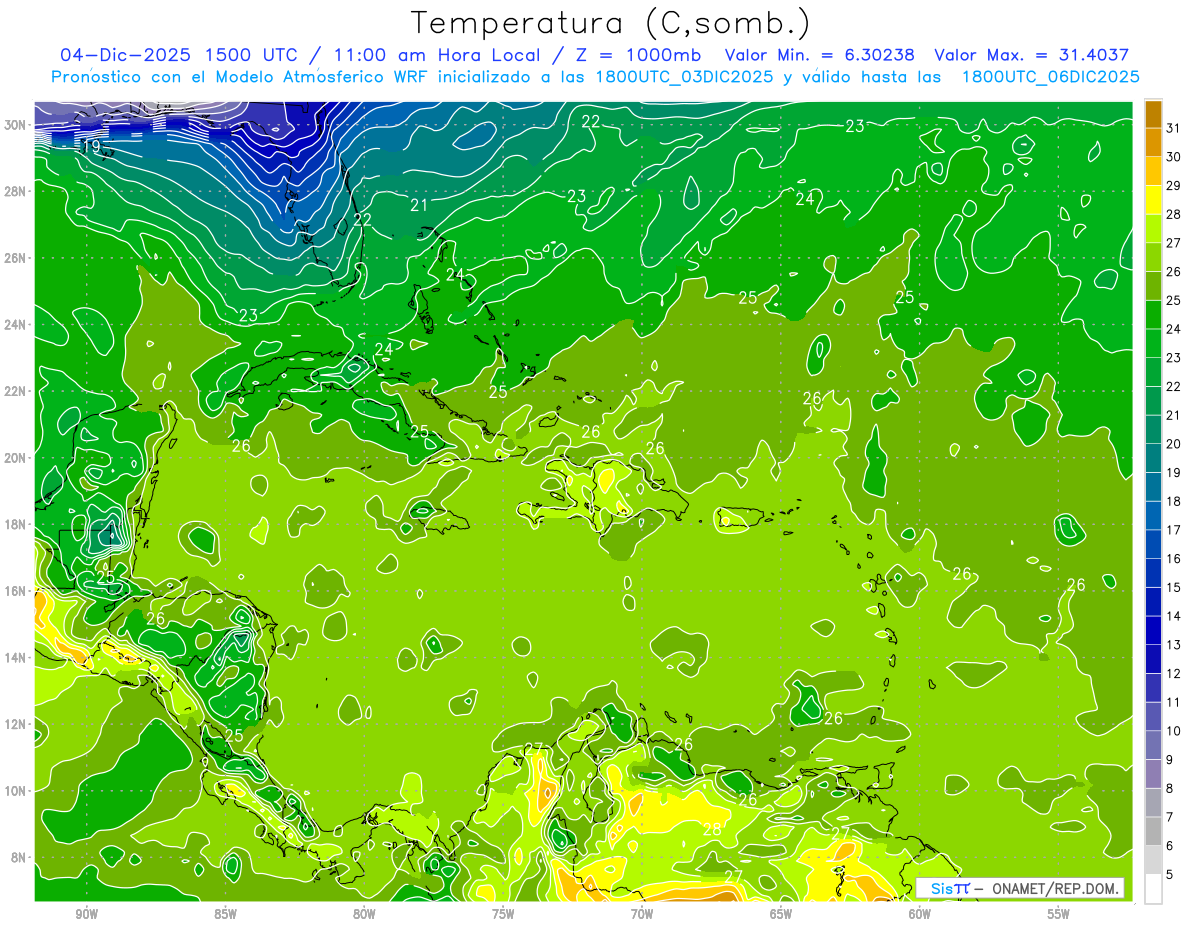Click the 'Valor Max. = 31.4037' text
Image resolution: width=1200 pixels, height=927 pixels.
(x=1032, y=55)
